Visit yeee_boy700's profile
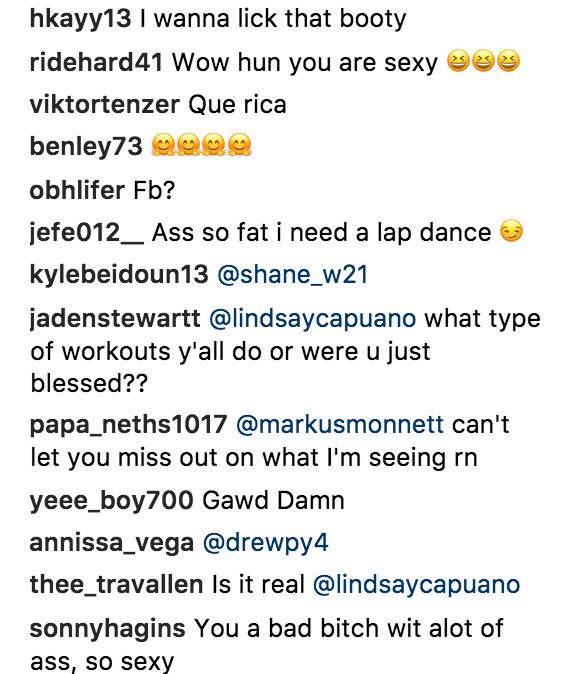The image size is (580, 674). 111,501
